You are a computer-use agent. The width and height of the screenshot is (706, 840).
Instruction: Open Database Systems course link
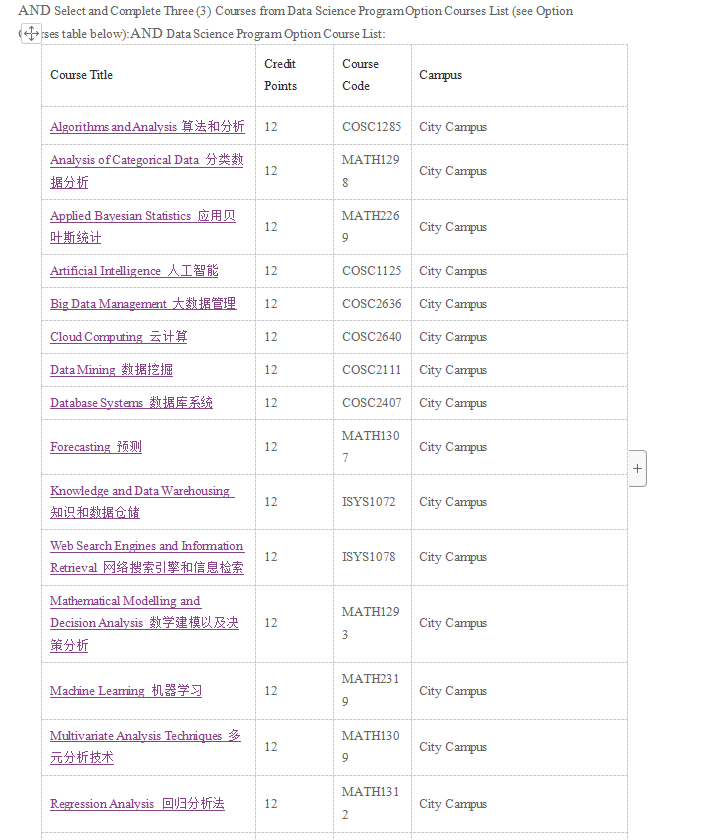click(x=131, y=403)
